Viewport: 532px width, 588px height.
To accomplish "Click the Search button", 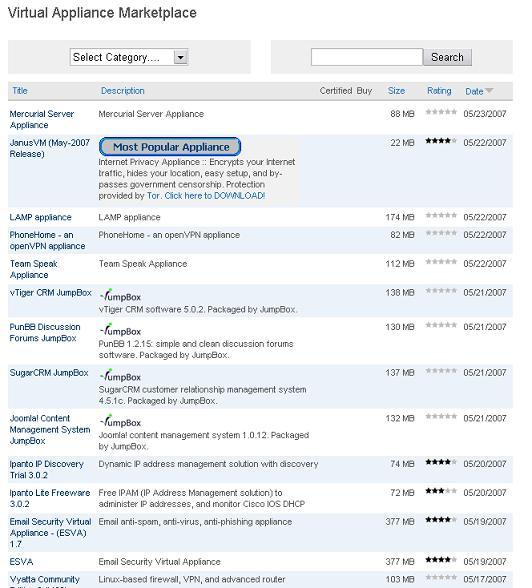I will tap(447, 57).
